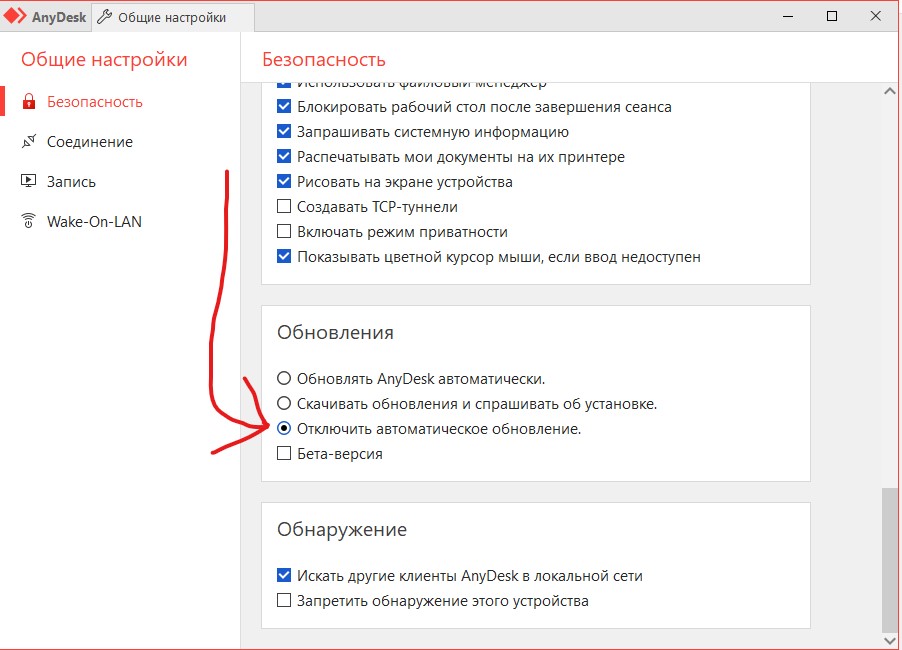Minimize the AnyDesk window

pos(788,16)
